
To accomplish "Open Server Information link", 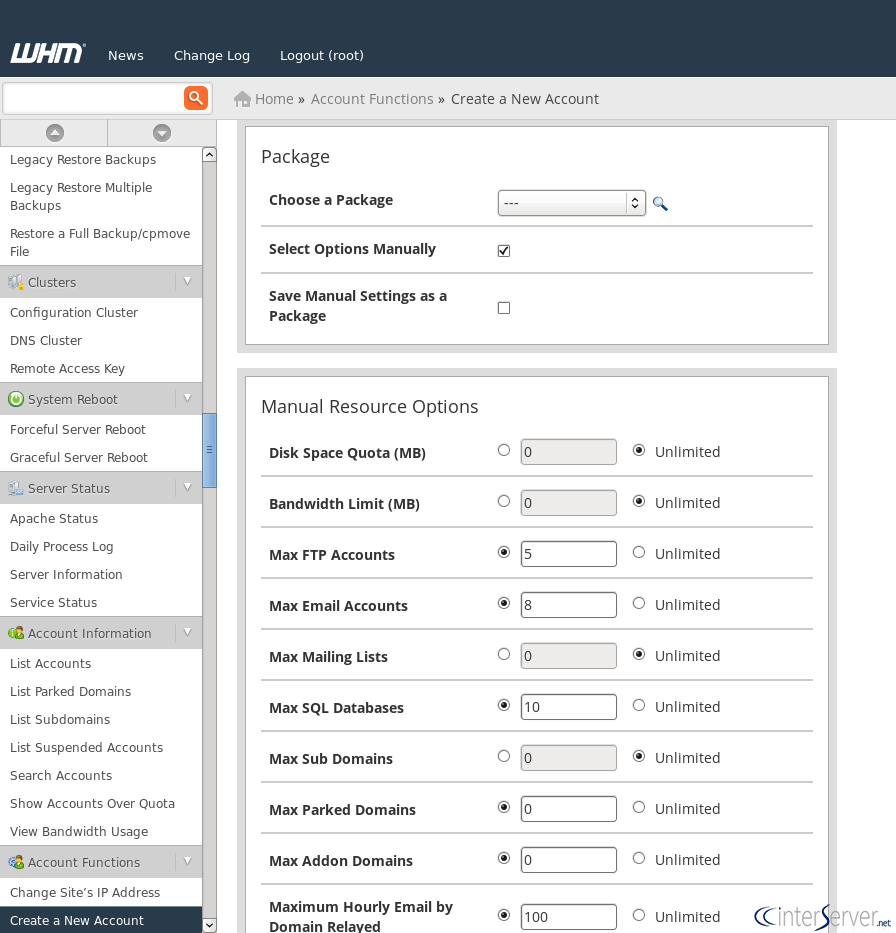I will [66, 574].
